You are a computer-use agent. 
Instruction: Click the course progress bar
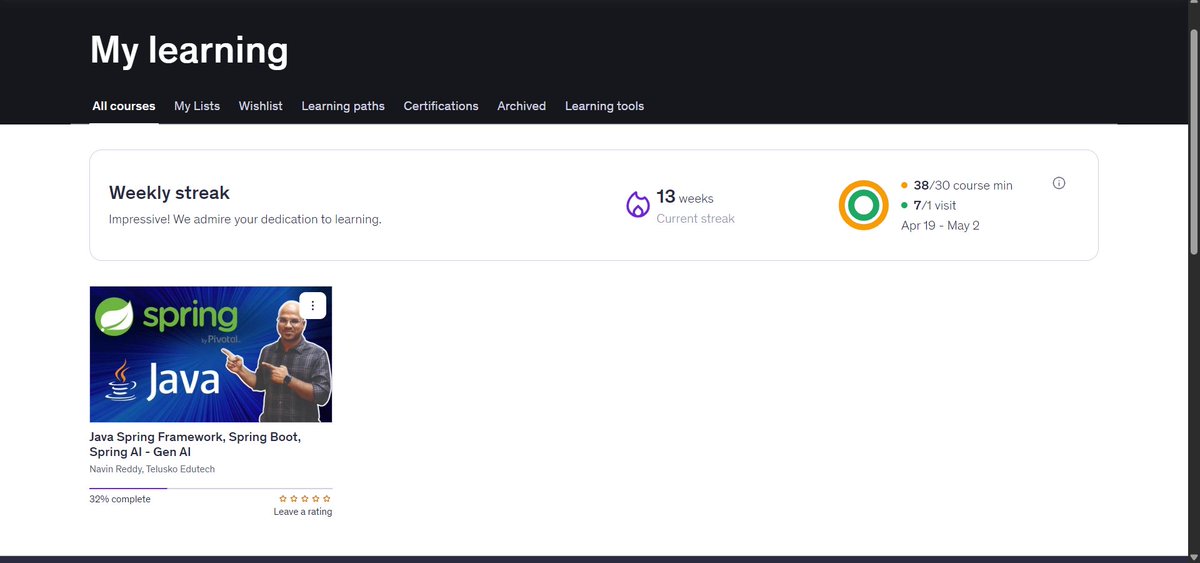211,489
